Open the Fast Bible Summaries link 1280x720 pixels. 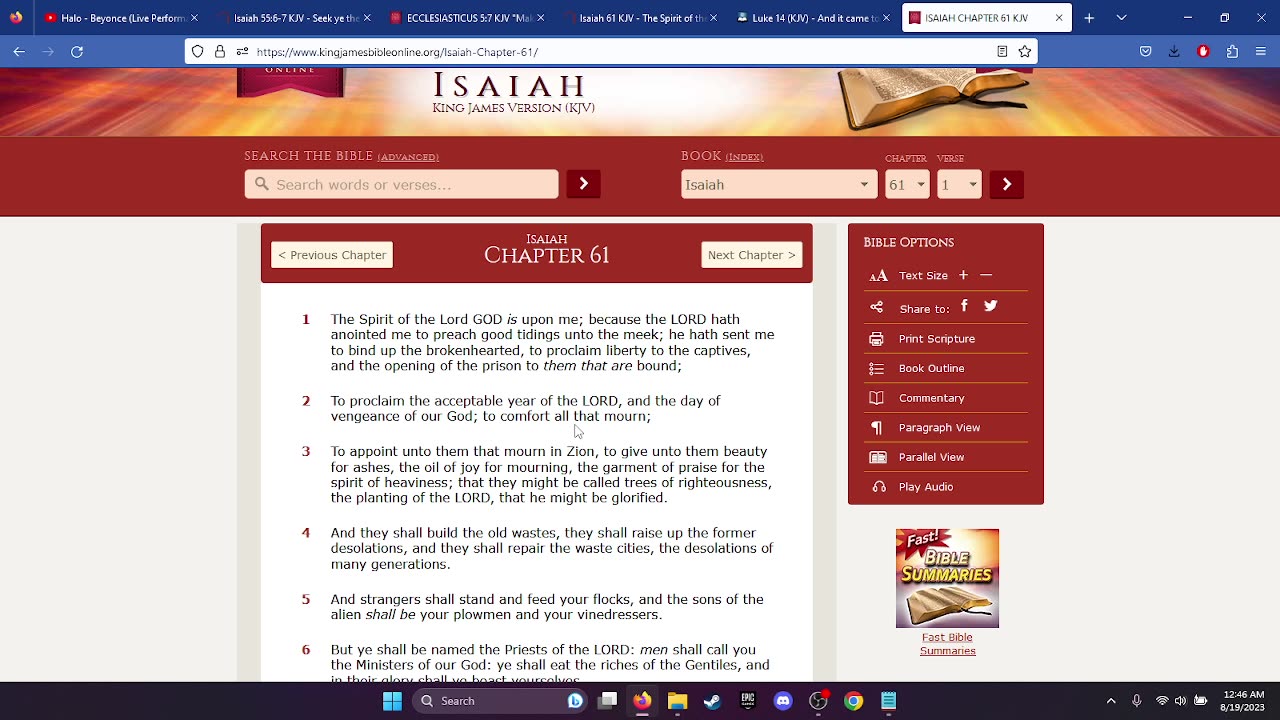pos(947,644)
